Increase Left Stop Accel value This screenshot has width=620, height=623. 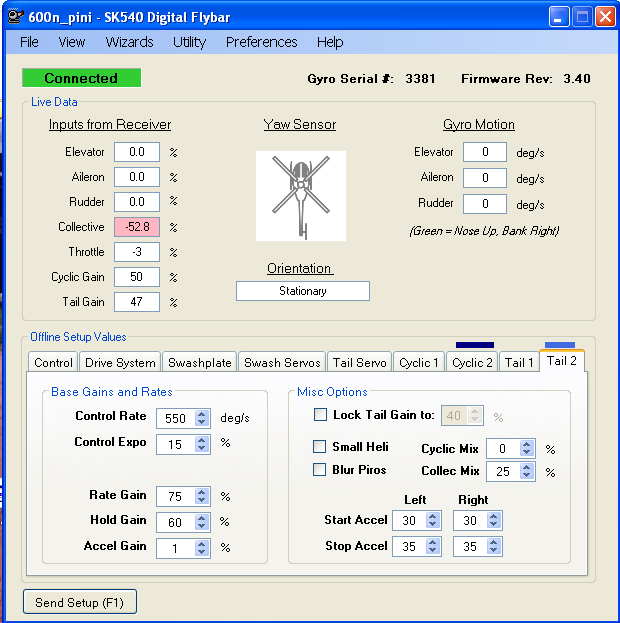coord(433,542)
